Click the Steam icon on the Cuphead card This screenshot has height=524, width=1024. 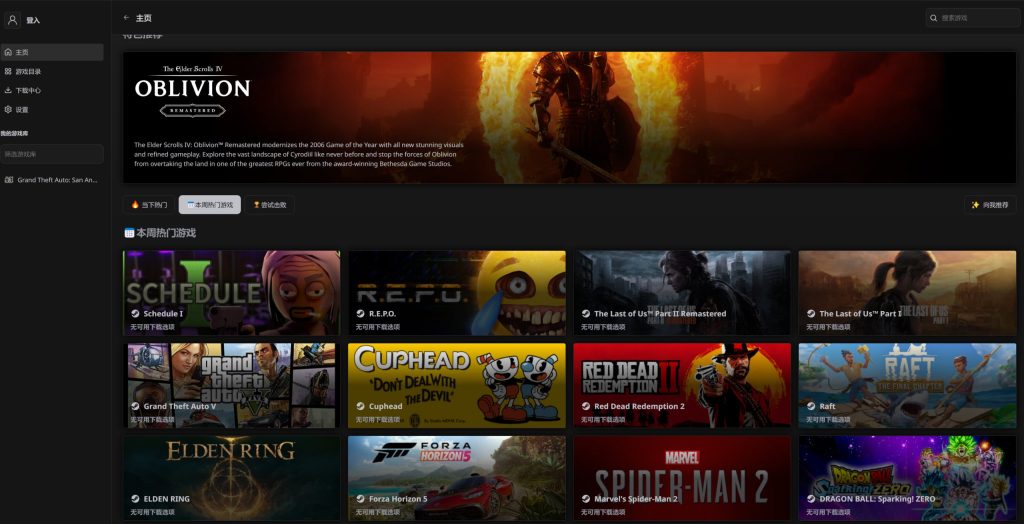pyautogui.click(x=360, y=406)
